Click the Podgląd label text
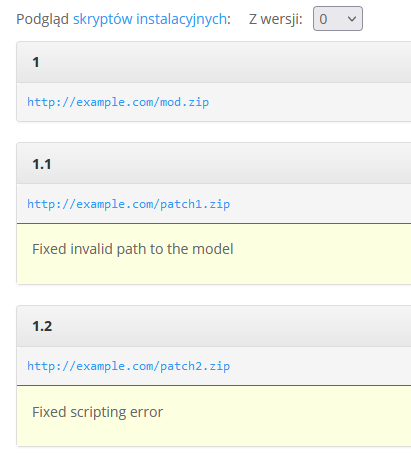The height and width of the screenshot is (463, 411). click(43, 19)
